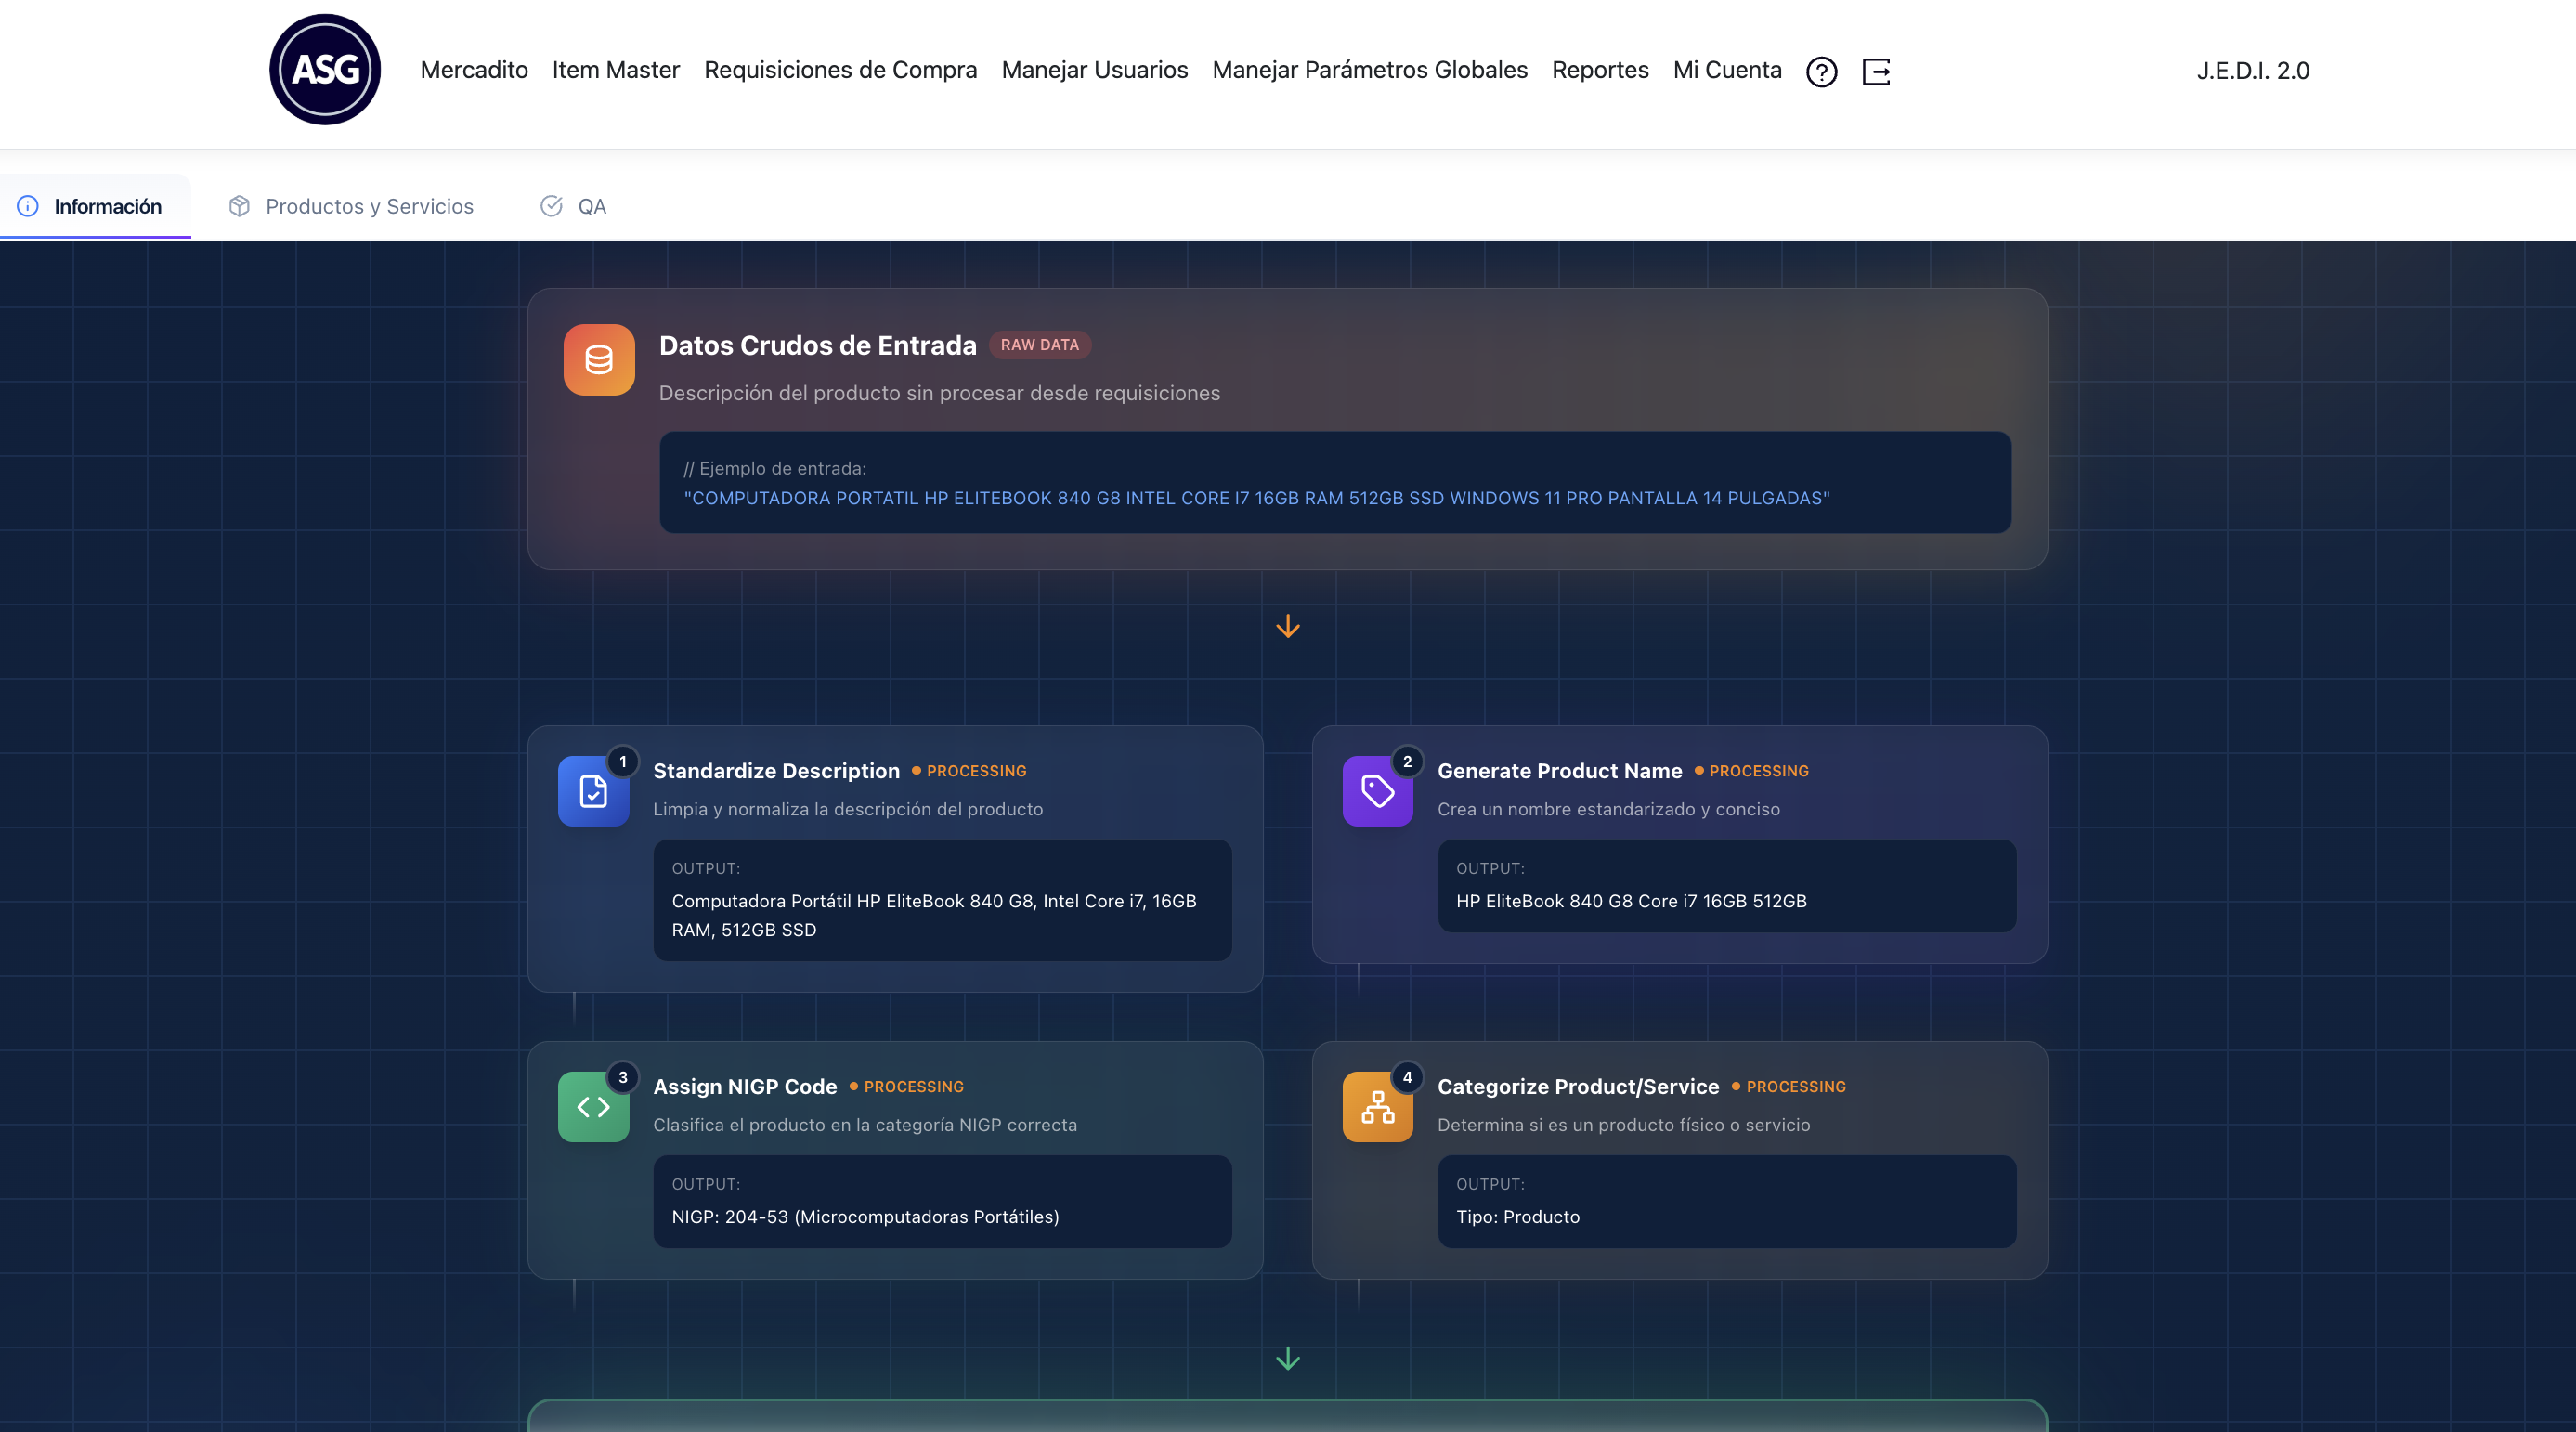The image size is (2576, 1432).
Task: Click the RAW DATA badge
Action: pyautogui.click(x=1040, y=344)
